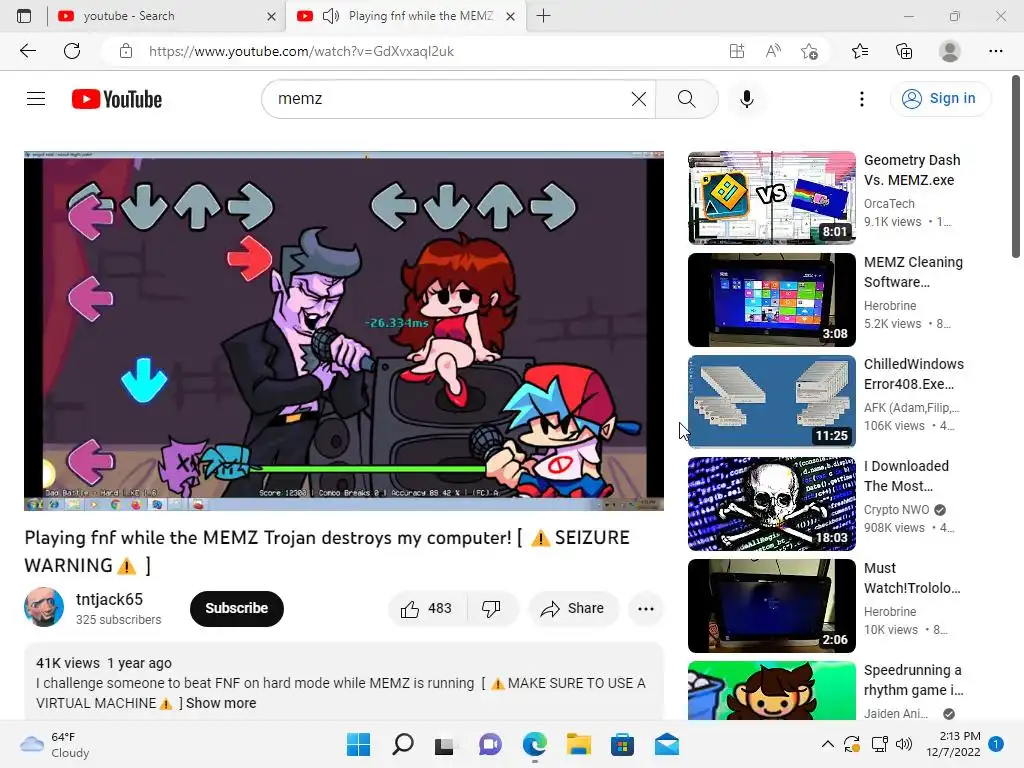Screen dimensions: 1024x768
Task: Open Edge Settings and more menu
Action: pos(995,51)
